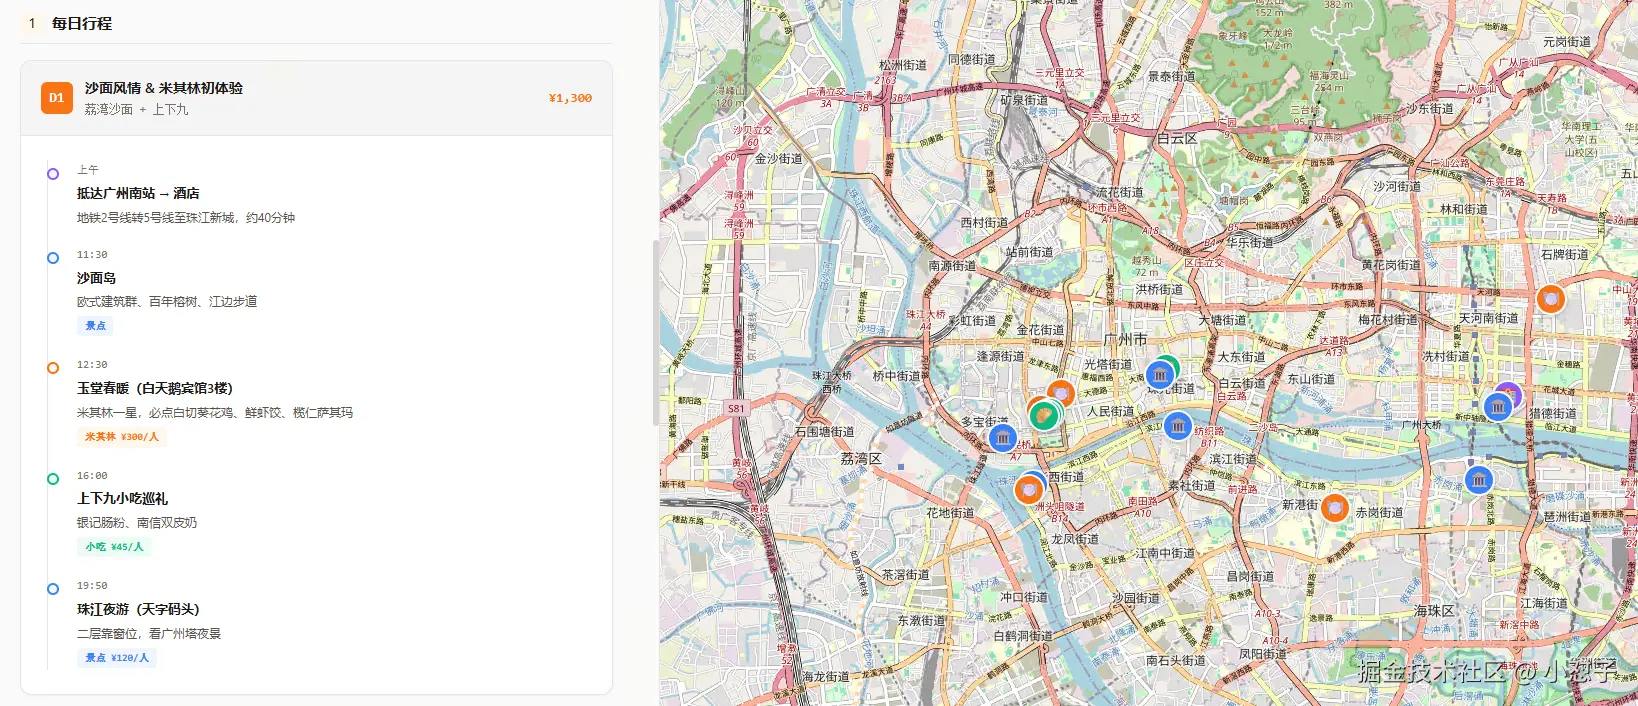Viewport: 1638px width, 706px height.
Task: Open the orange restaurant marker beside 赤岗街道
Action: point(1334,508)
